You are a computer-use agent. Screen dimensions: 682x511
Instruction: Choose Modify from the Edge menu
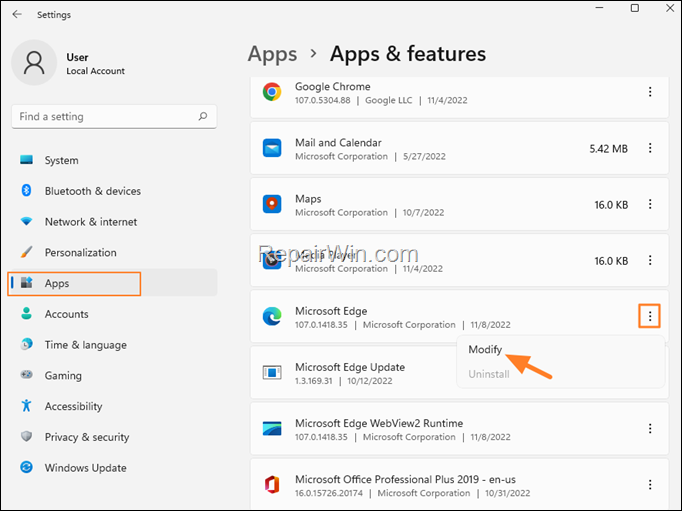point(485,349)
